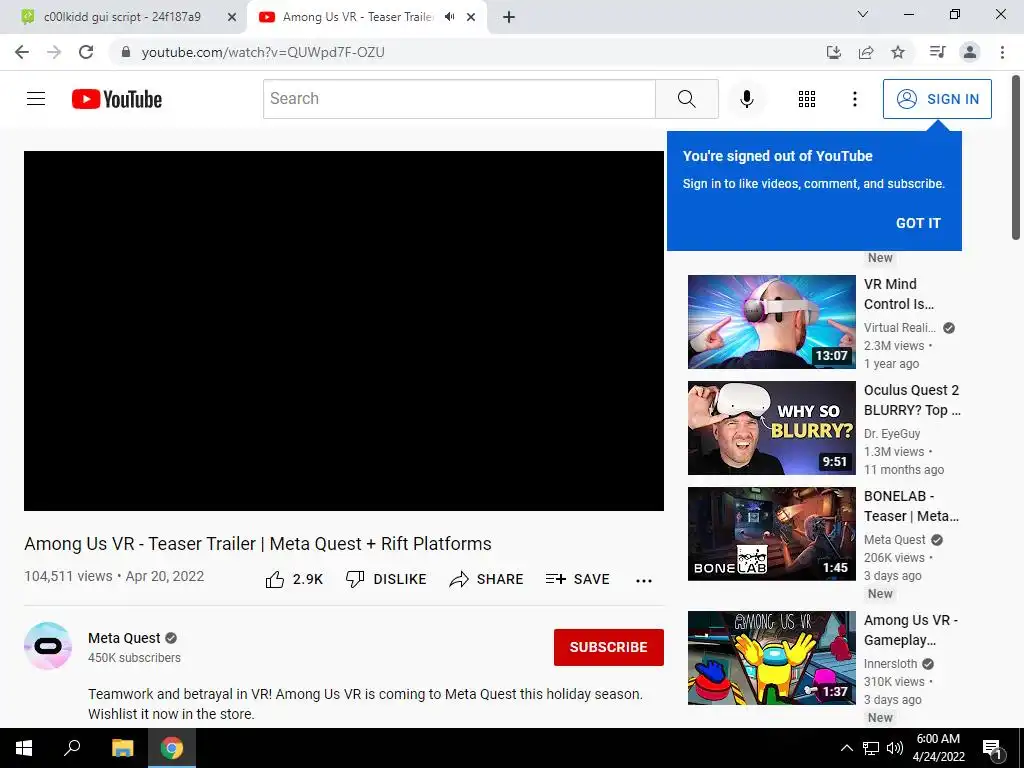Bookmark this page with star icon
This screenshot has height=768, width=1024.
point(898,52)
